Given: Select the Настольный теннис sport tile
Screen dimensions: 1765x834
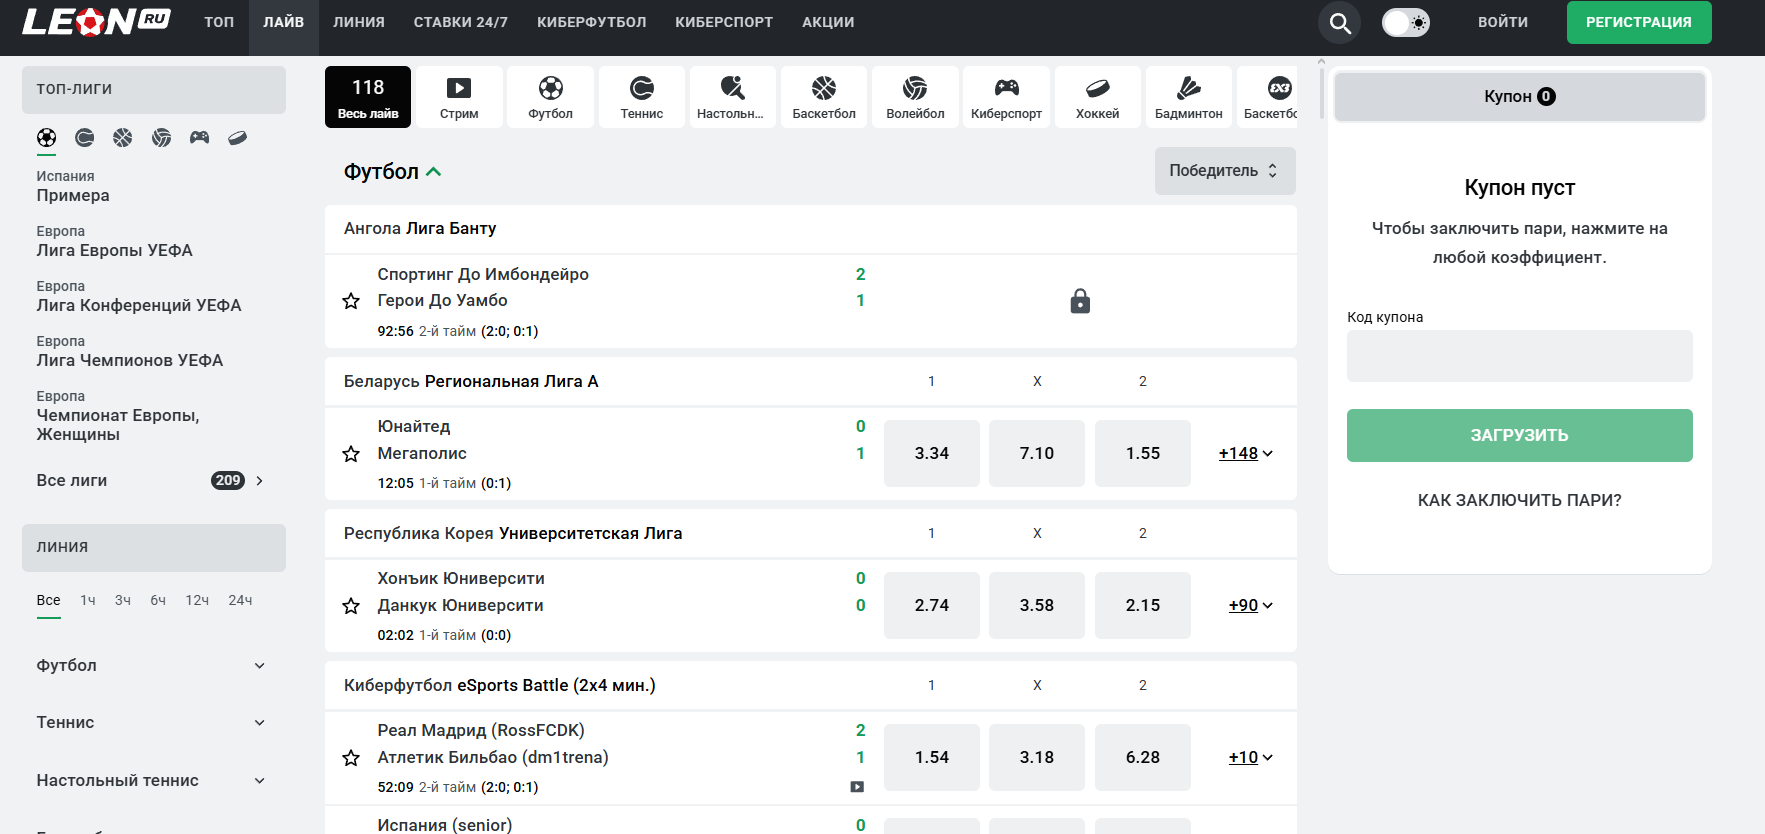Looking at the screenshot, I should (732, 97).
